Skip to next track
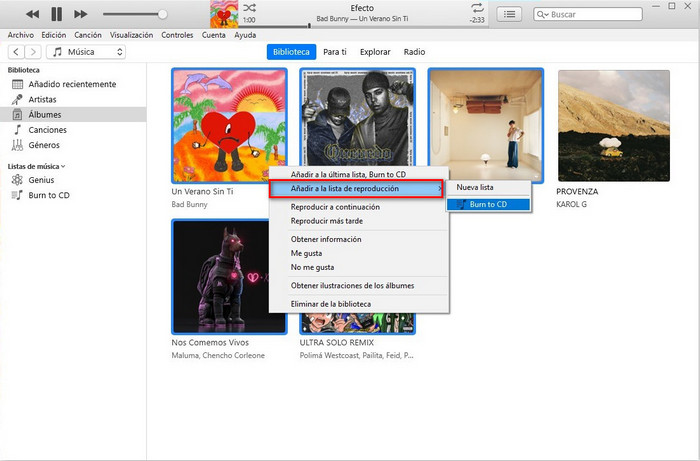Image resolution: width=700 pixels, height=461 pixels. (x=81, y=14)
